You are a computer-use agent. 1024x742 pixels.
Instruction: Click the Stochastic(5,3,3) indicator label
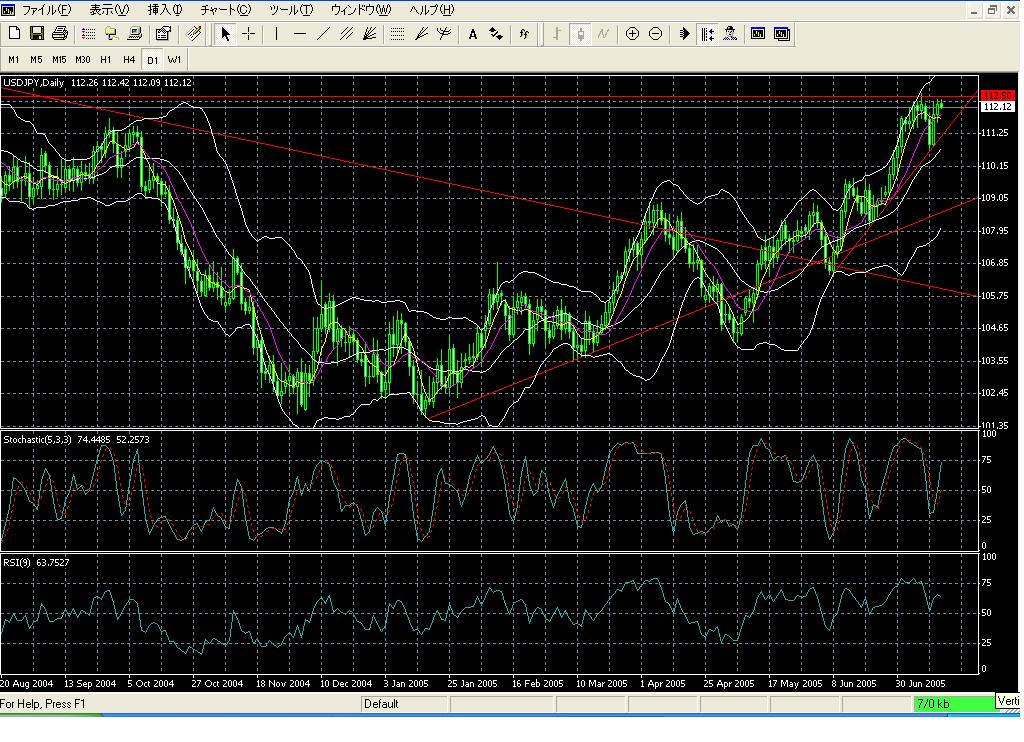(37, 440)
